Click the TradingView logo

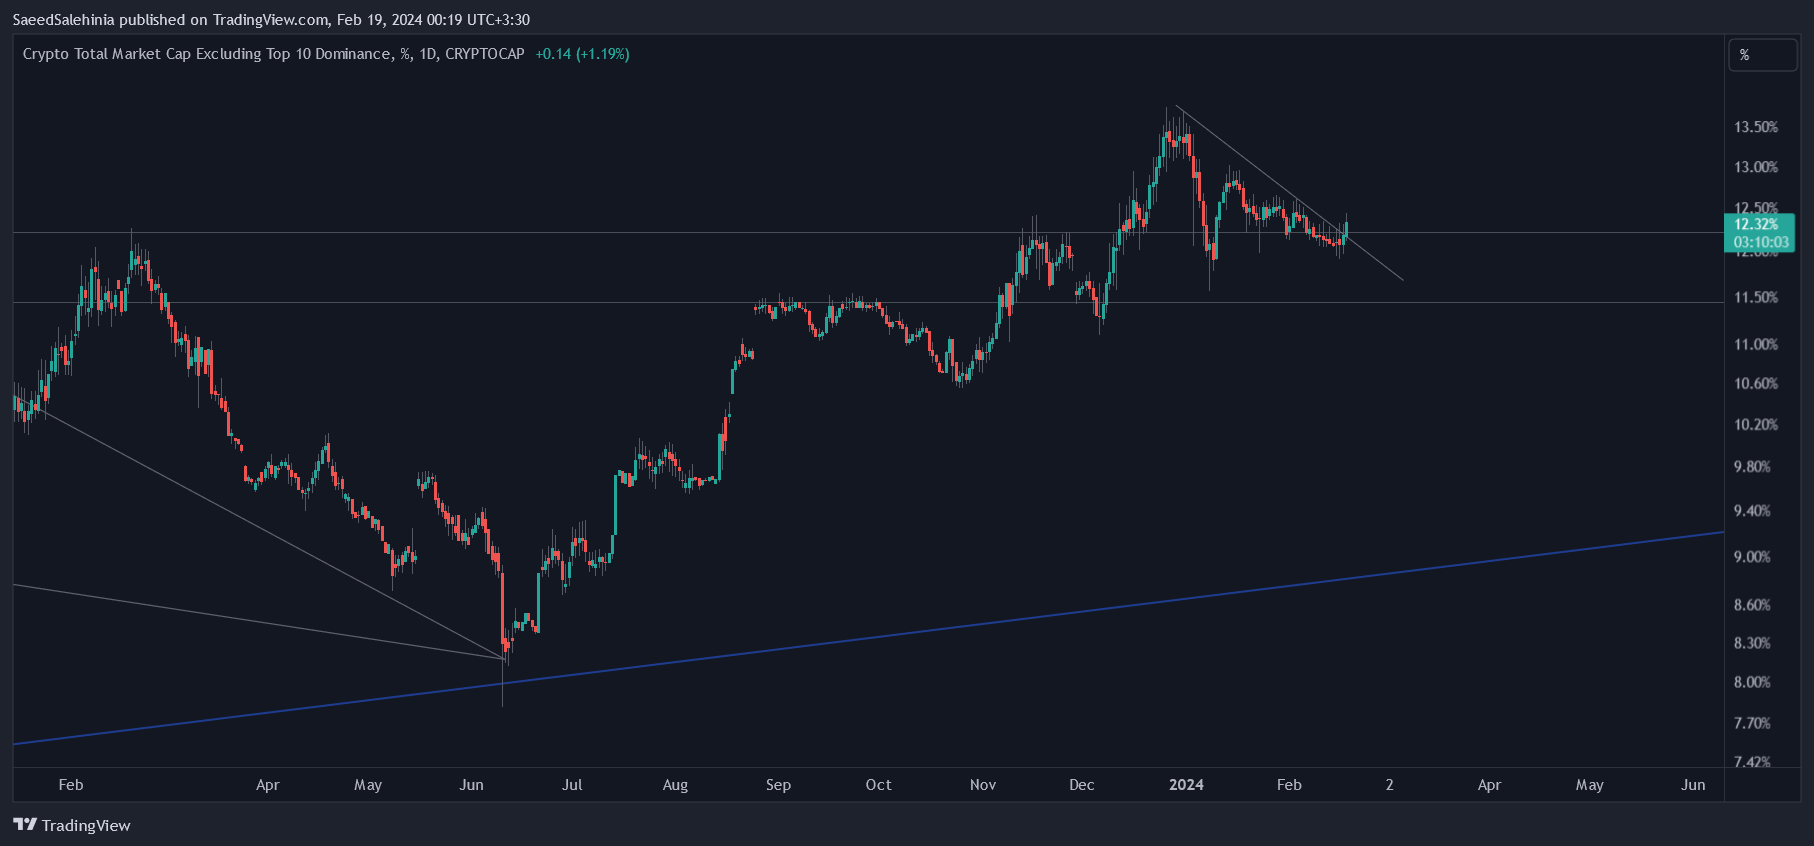(x=72, y=825)
